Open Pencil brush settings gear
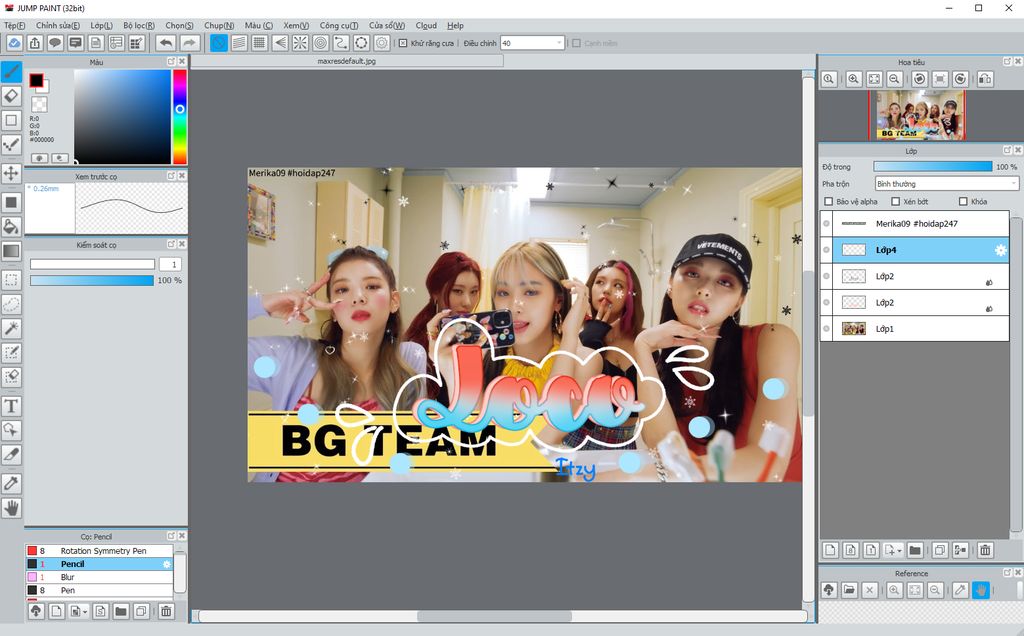The image size is (1024, 636). [167, 564]
